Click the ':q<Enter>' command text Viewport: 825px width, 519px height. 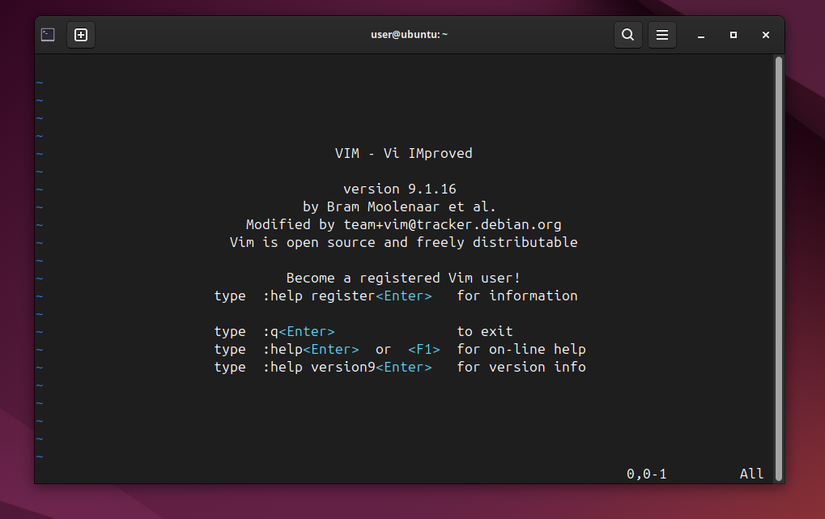(x=299, y=332)
